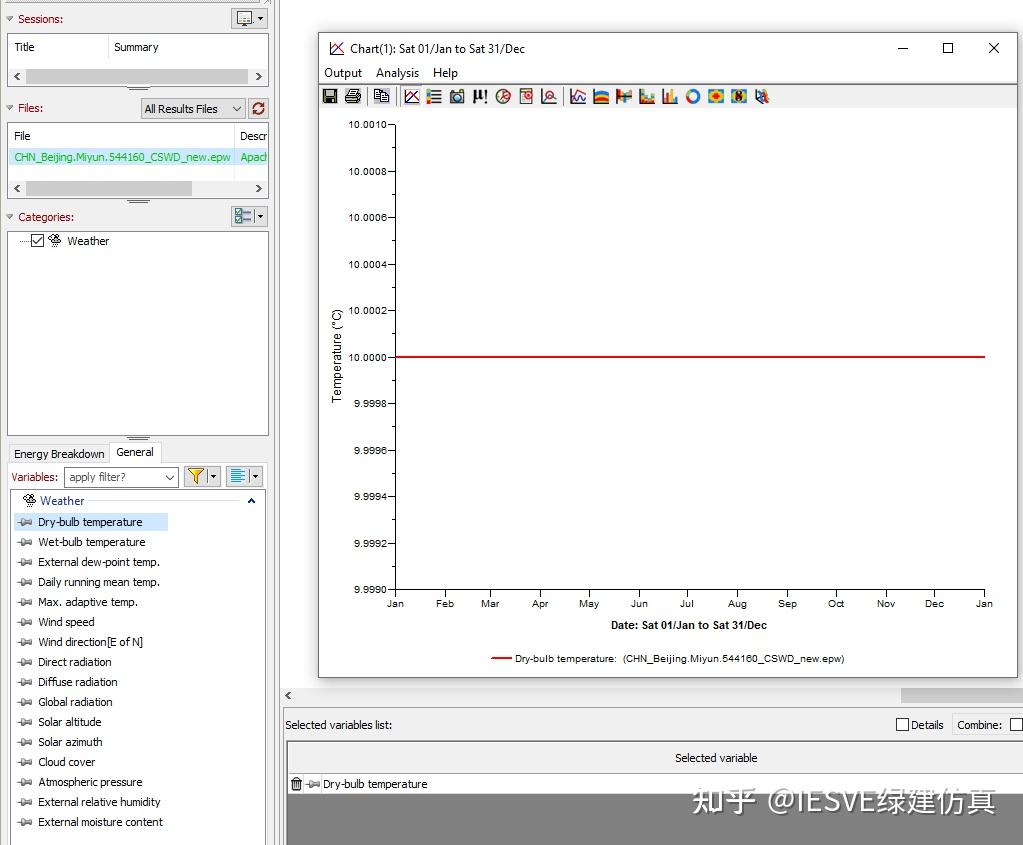
Task: Select the stacked area chart icon
Action: point(601,97)
